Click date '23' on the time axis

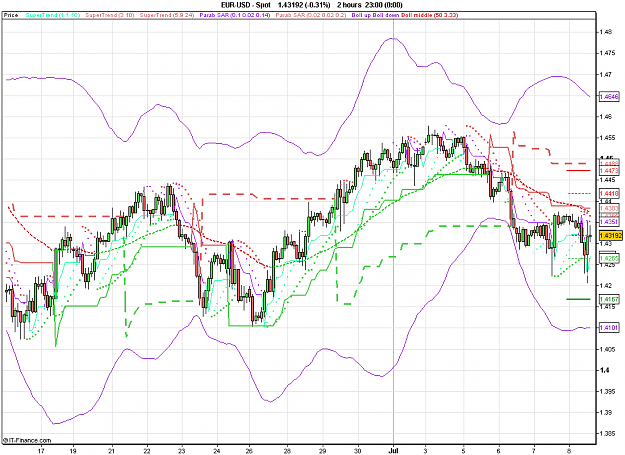pos(182,451)
